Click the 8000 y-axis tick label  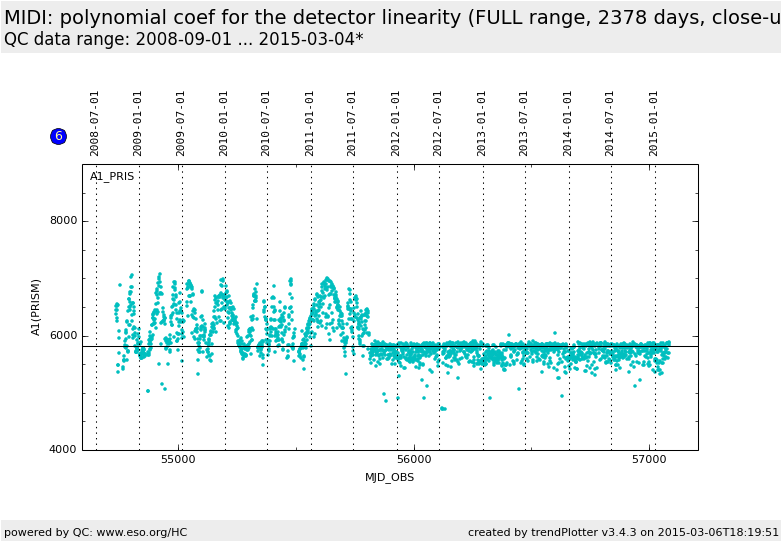coord(64,221)
